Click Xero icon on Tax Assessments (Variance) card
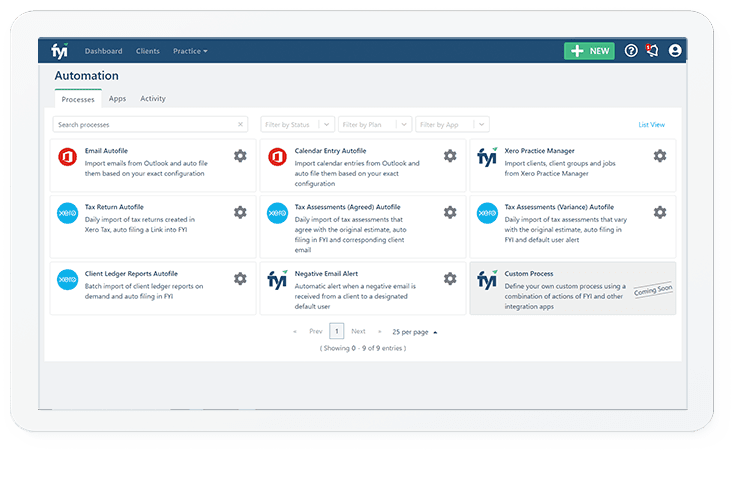Image resolution: width=733 pixels, height=492 pixels. (487, 213)
